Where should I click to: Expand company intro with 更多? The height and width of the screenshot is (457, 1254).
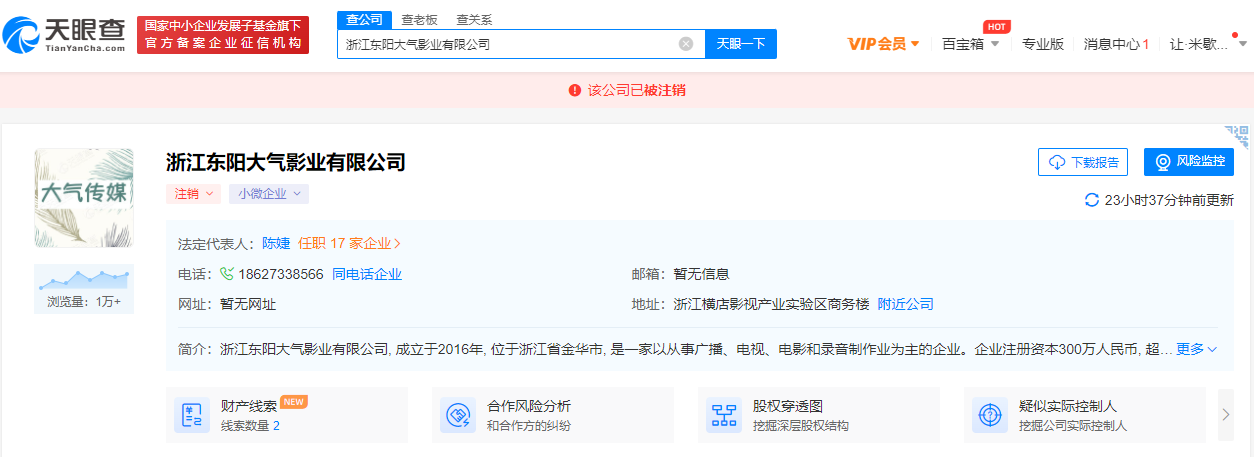(1196, 349)
